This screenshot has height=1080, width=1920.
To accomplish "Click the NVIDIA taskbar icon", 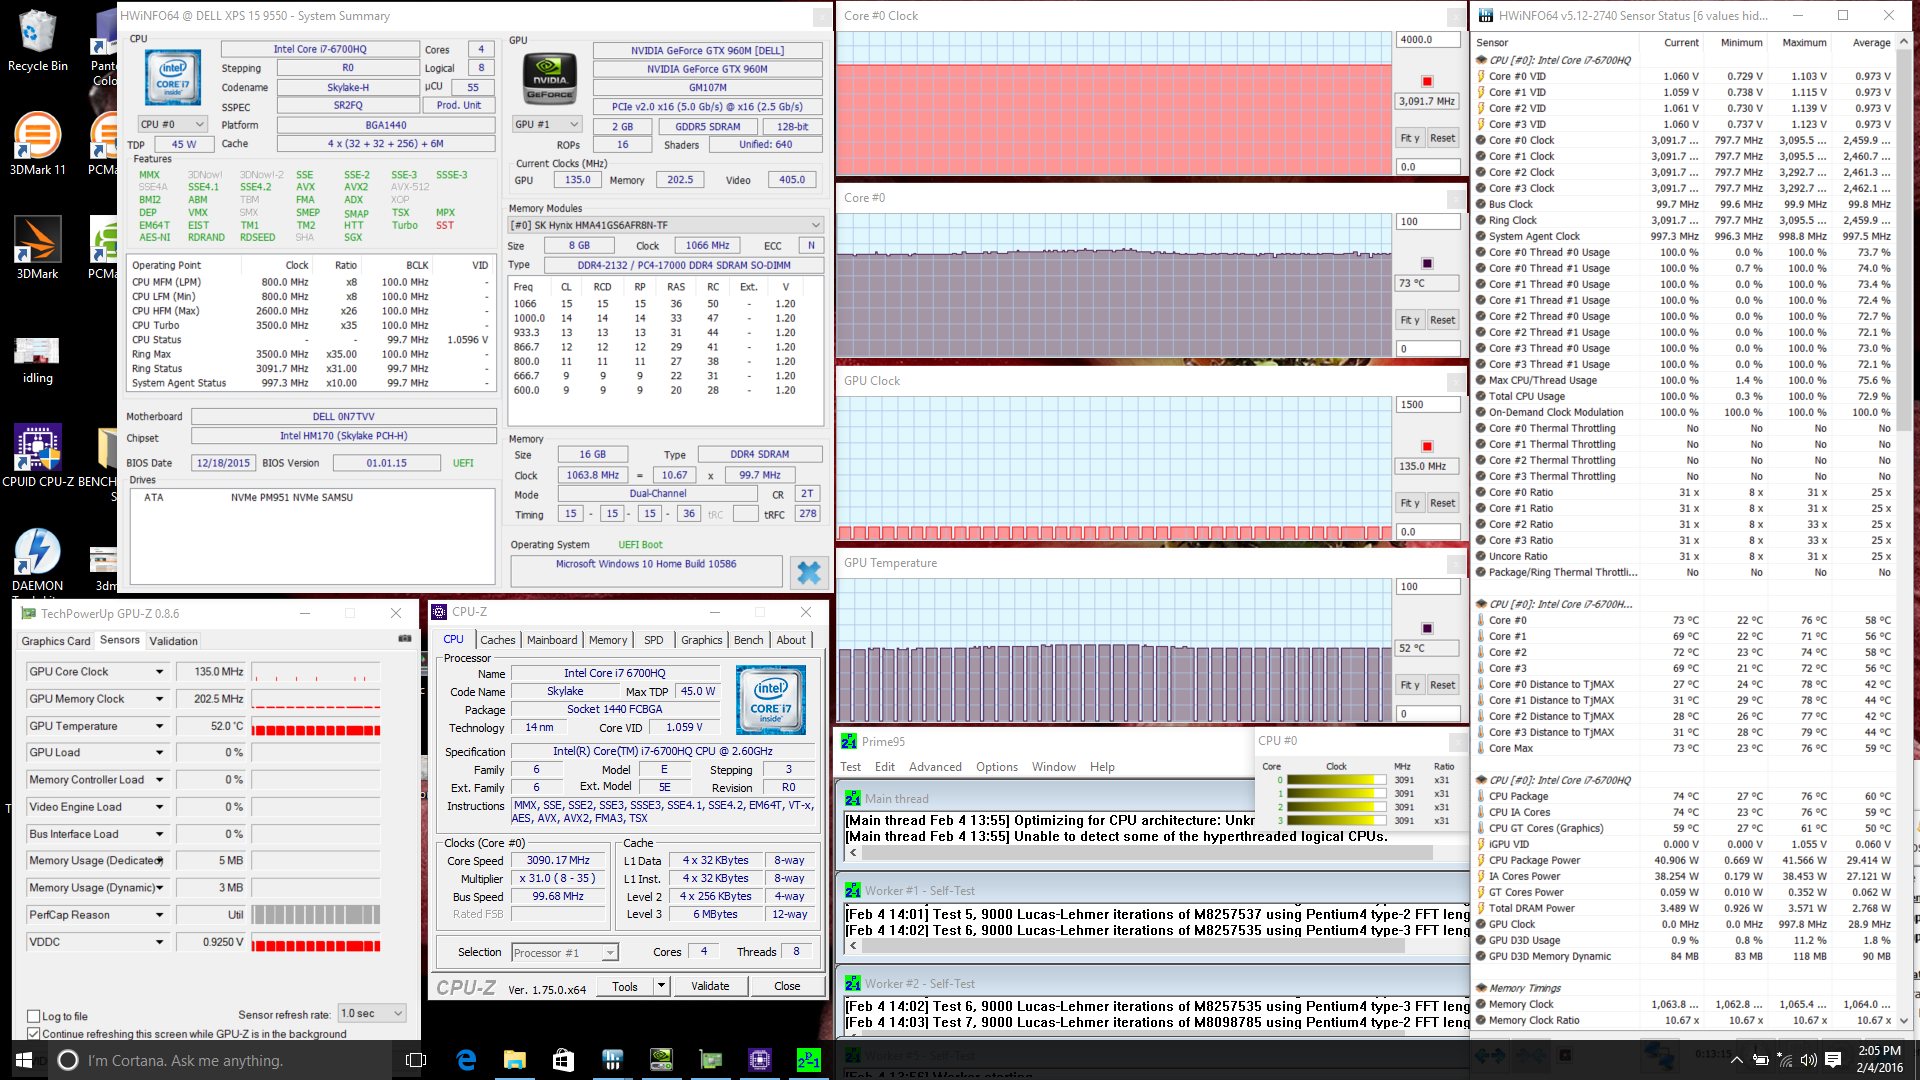I will pos(661,1060).
